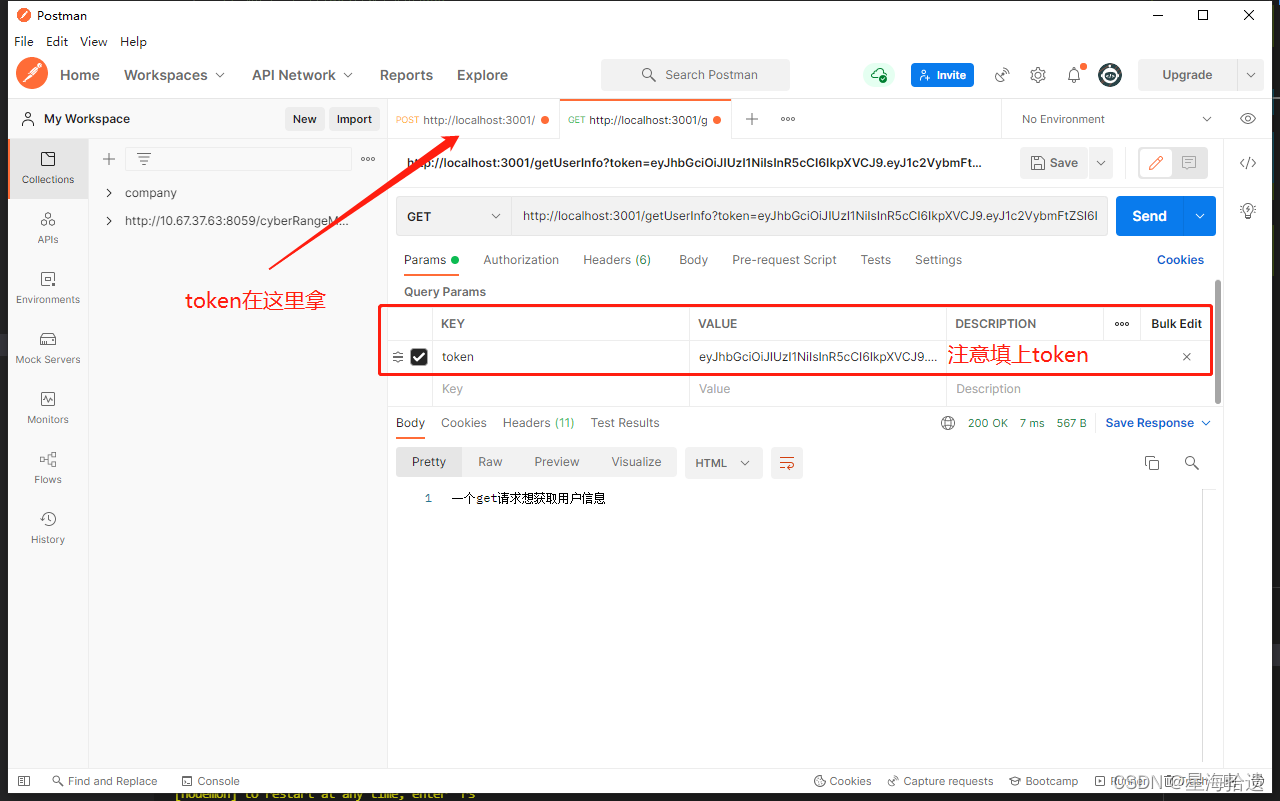Open the Upgrade dropdown arrow
Image resolution: width=1280 pixels, height=801 pixels.
[1250, 75]
